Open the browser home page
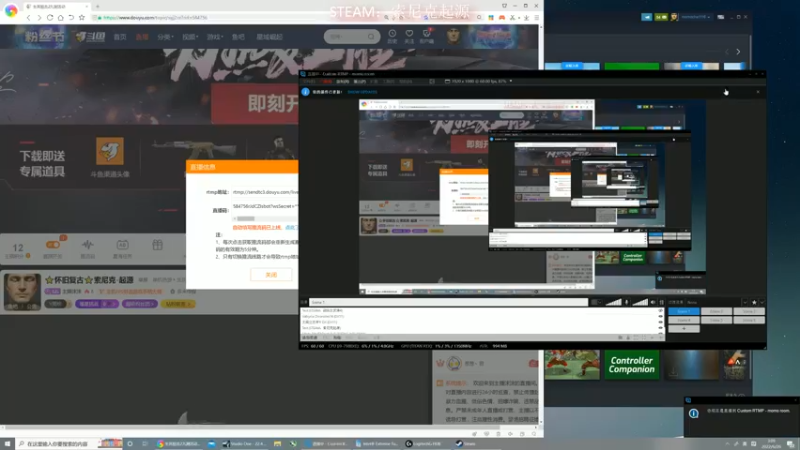Screen dimensions: 800x450 coord(61,17)
